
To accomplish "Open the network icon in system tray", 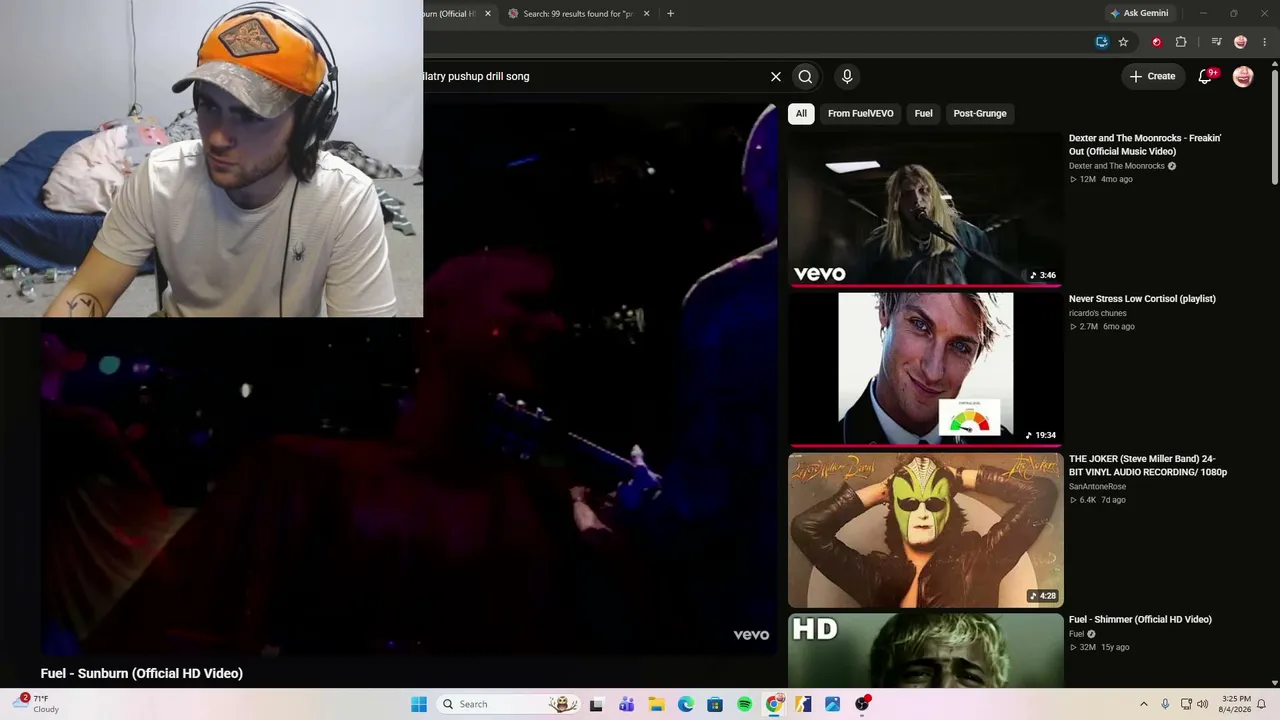I will (1186, 704).
